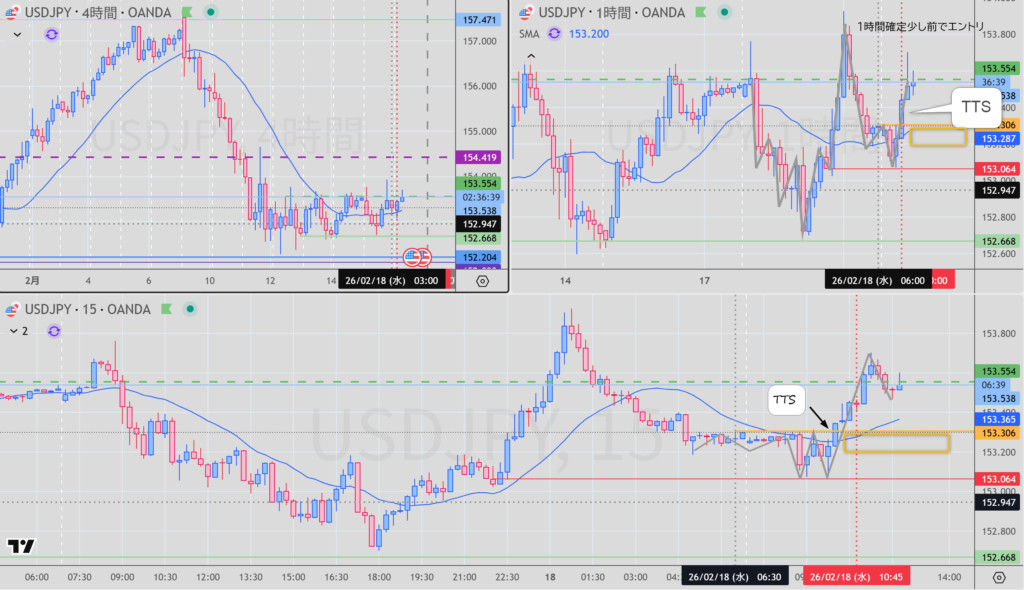The image size is (1024, 590).
Task: Collapse the indicator legend in 1-hour chart
Action: click(x=530, y=56)
